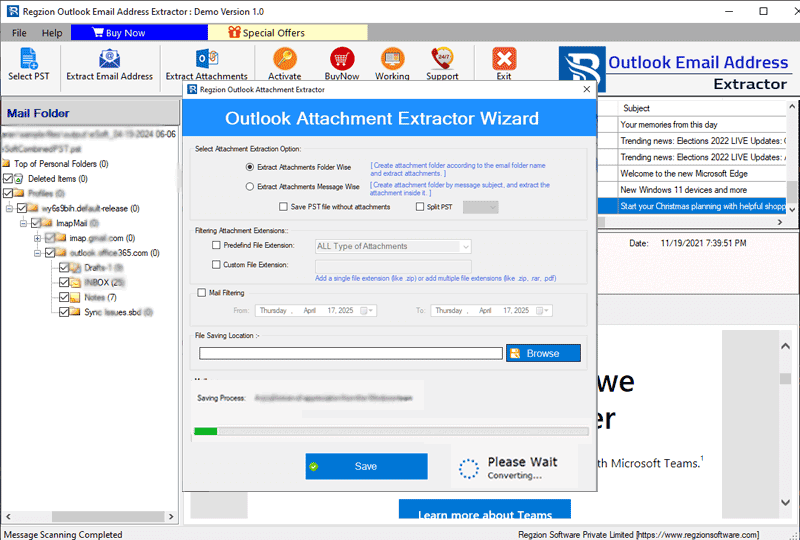
Task: Click the Sync Issues folder icon
Action: tap(75, 312)
